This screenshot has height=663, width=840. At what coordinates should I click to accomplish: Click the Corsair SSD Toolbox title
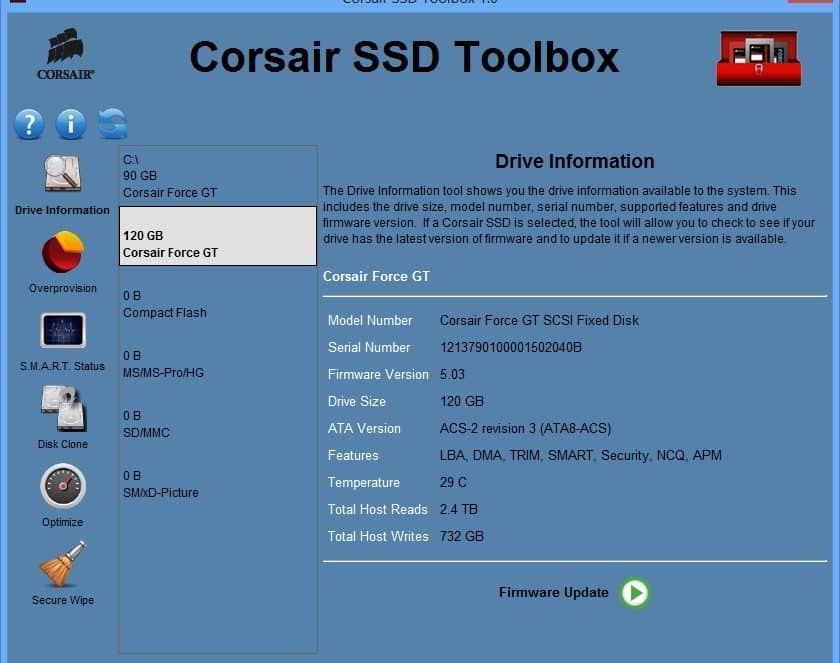[404, 57]
